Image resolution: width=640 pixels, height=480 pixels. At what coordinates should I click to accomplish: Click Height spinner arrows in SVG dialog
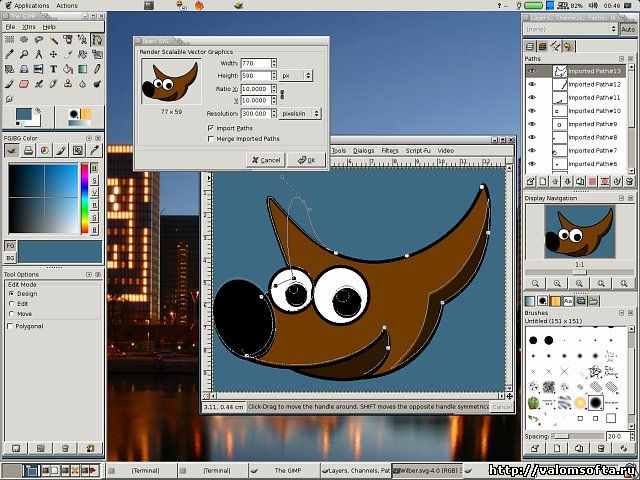(274, 76)
